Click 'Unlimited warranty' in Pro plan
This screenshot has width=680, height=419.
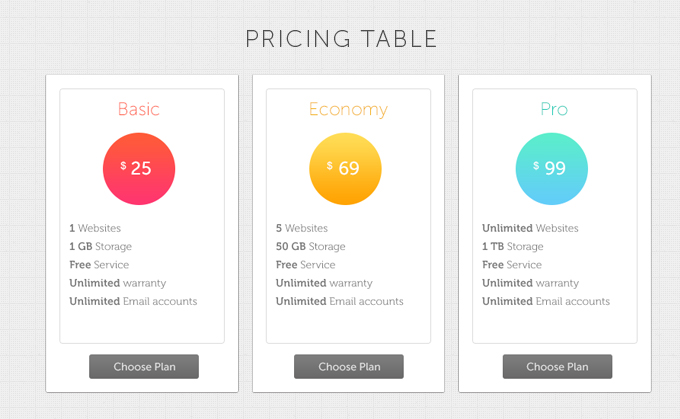pyautogui.click(x=530, y=283)
